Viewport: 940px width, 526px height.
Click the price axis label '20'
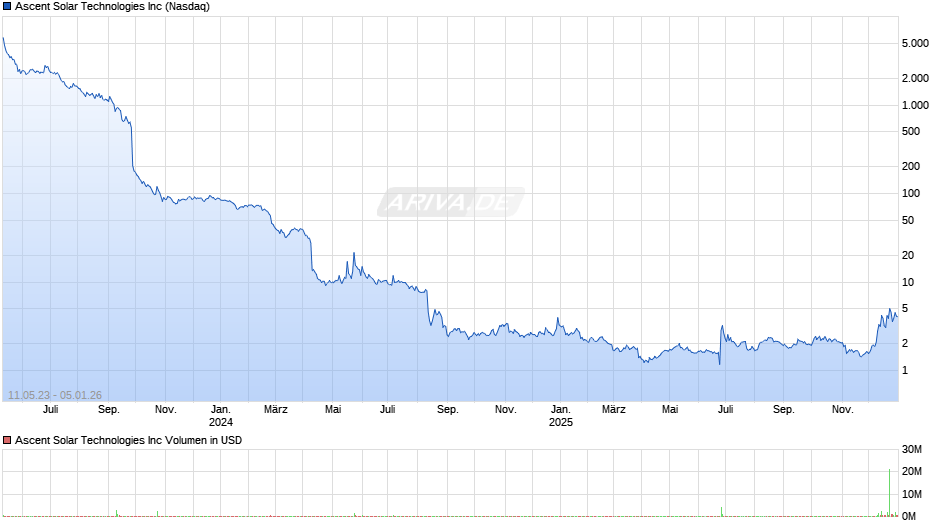[x=908, y=255]
